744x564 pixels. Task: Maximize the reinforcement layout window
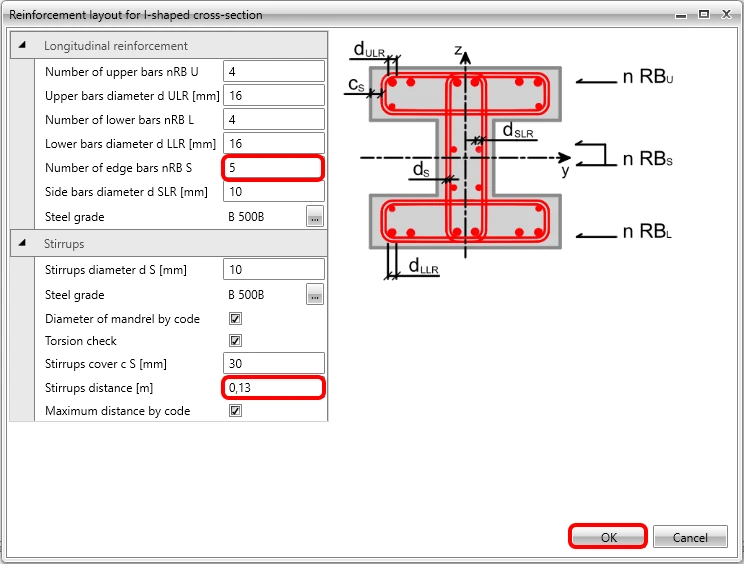tap(704, 14)
